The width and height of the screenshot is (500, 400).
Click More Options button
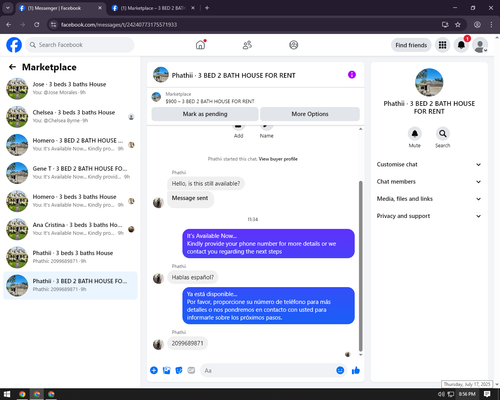point(310,114)
